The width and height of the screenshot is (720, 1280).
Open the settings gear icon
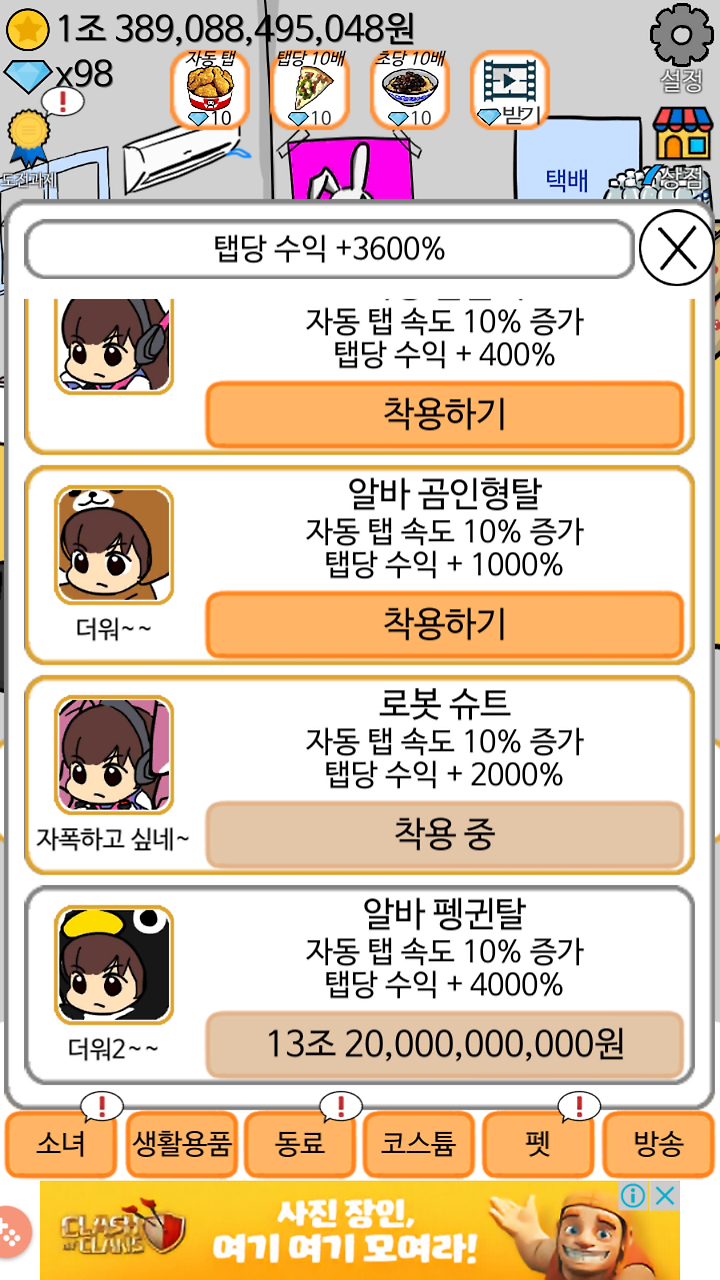coord(682,38)
